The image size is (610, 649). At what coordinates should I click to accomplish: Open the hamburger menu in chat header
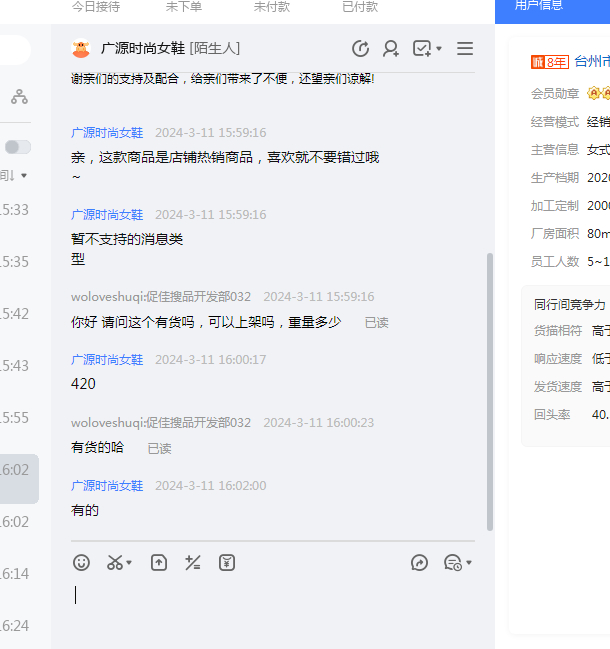[x=465, y=48]
